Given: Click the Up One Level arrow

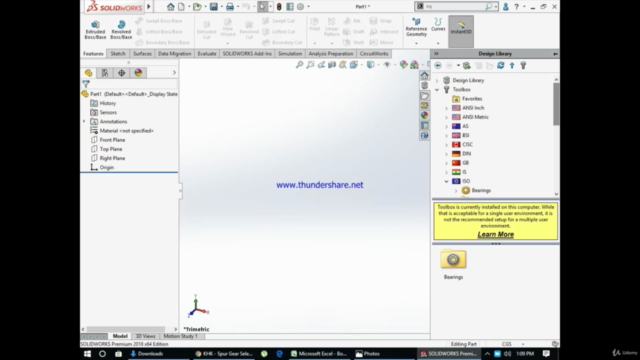Looking at the screenshot, I should pos(512,65).
